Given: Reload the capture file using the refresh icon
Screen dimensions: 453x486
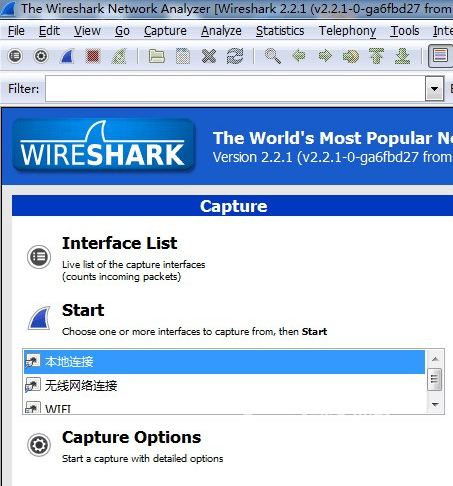Looking at the screenshot, I should [235, 56].
